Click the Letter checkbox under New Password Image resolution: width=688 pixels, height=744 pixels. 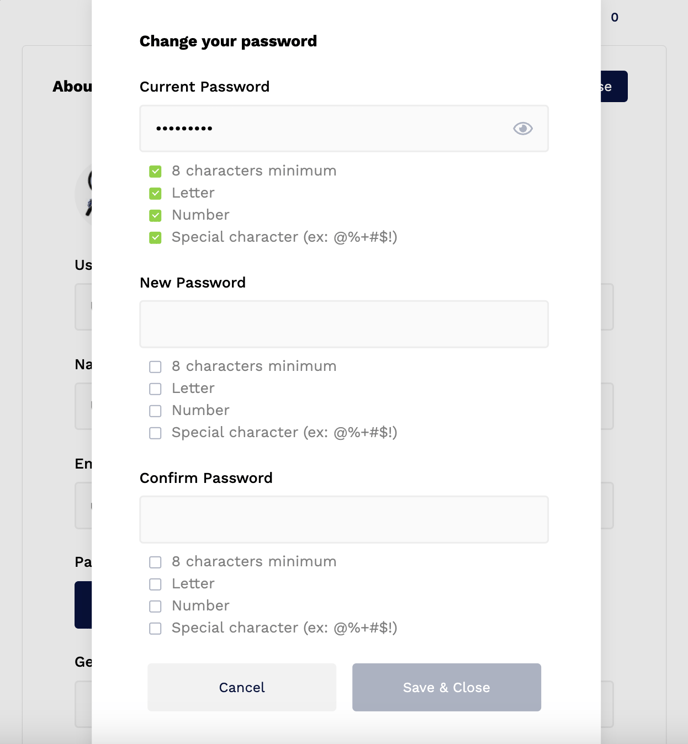click(155, 389)
